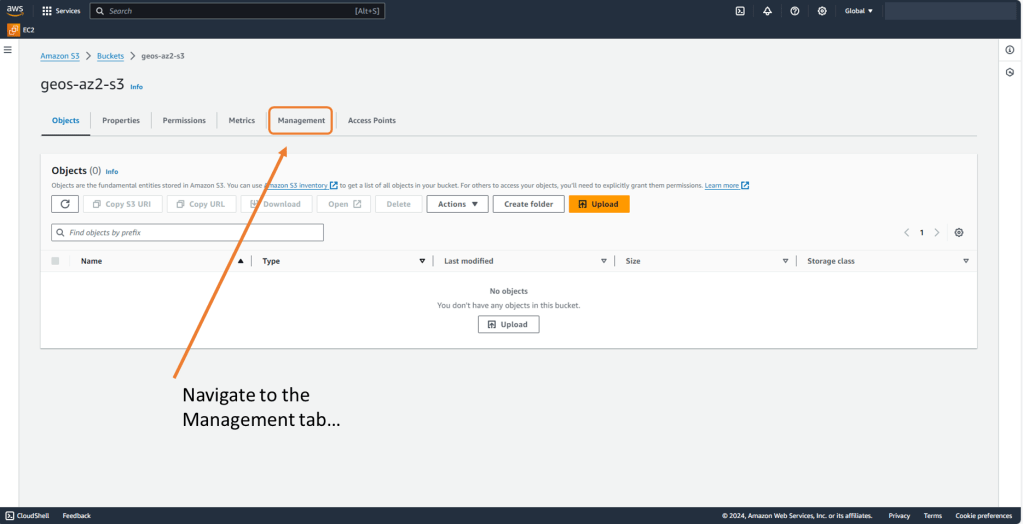Screen dimensions: 1023x524
Task: Click the Find objects by prefix field
Action: coord(188,232)
